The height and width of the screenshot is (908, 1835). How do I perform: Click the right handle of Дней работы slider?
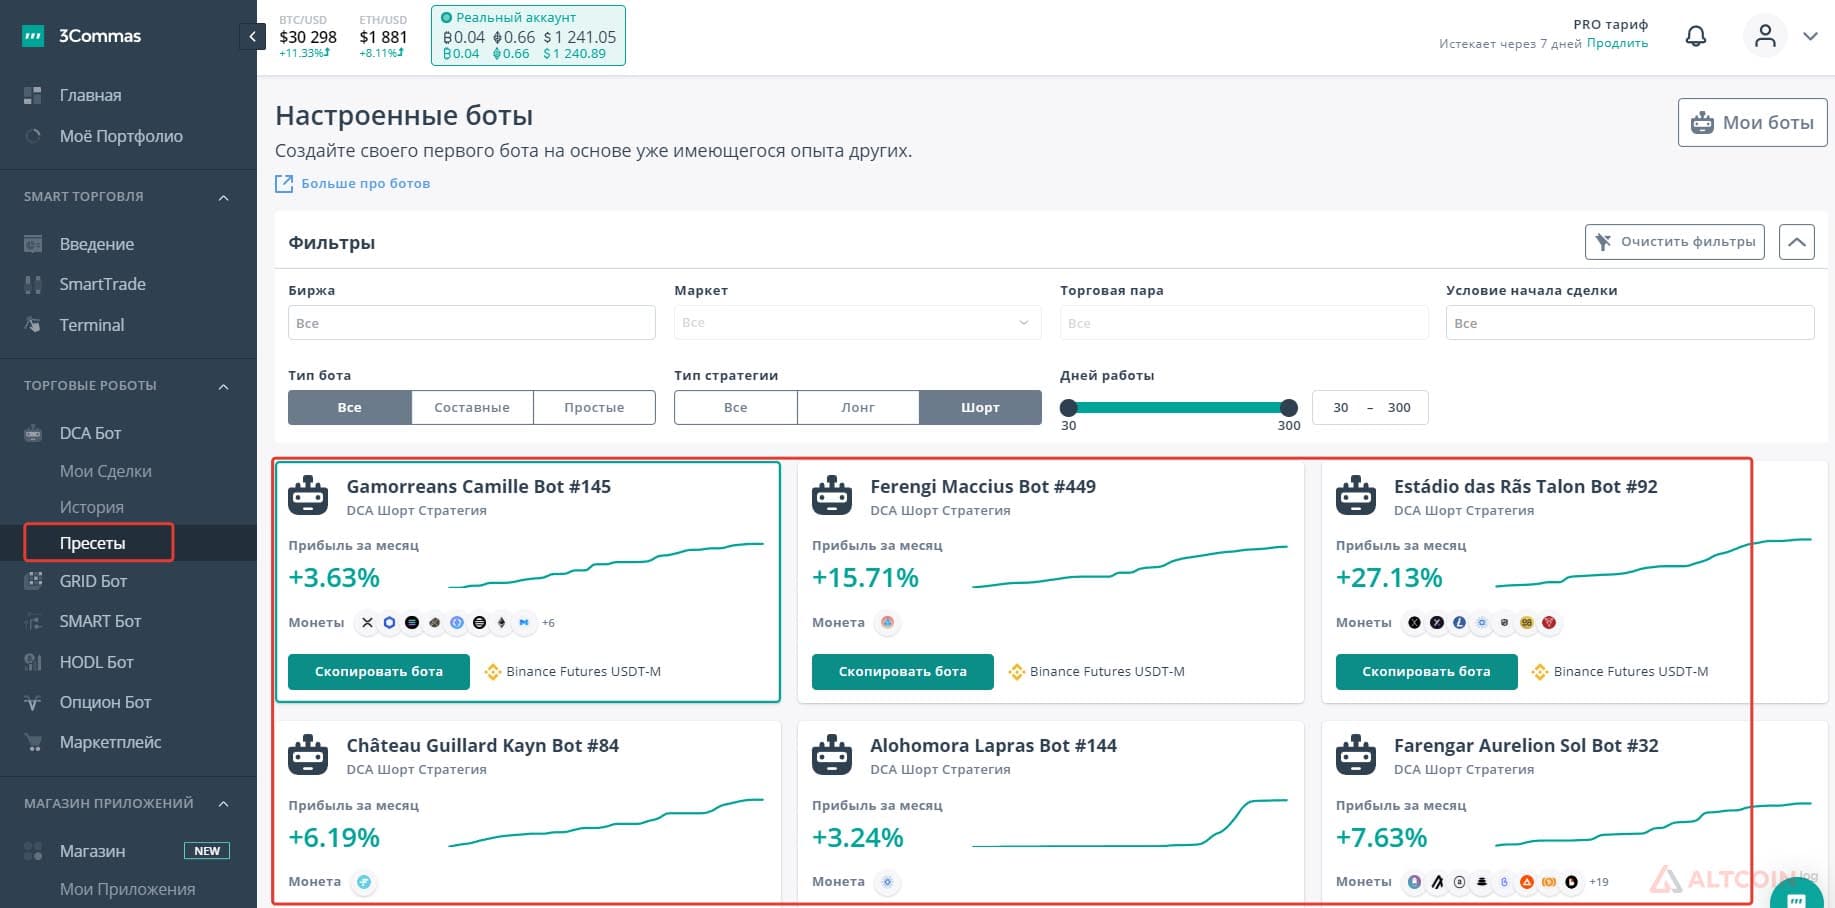1289,408
